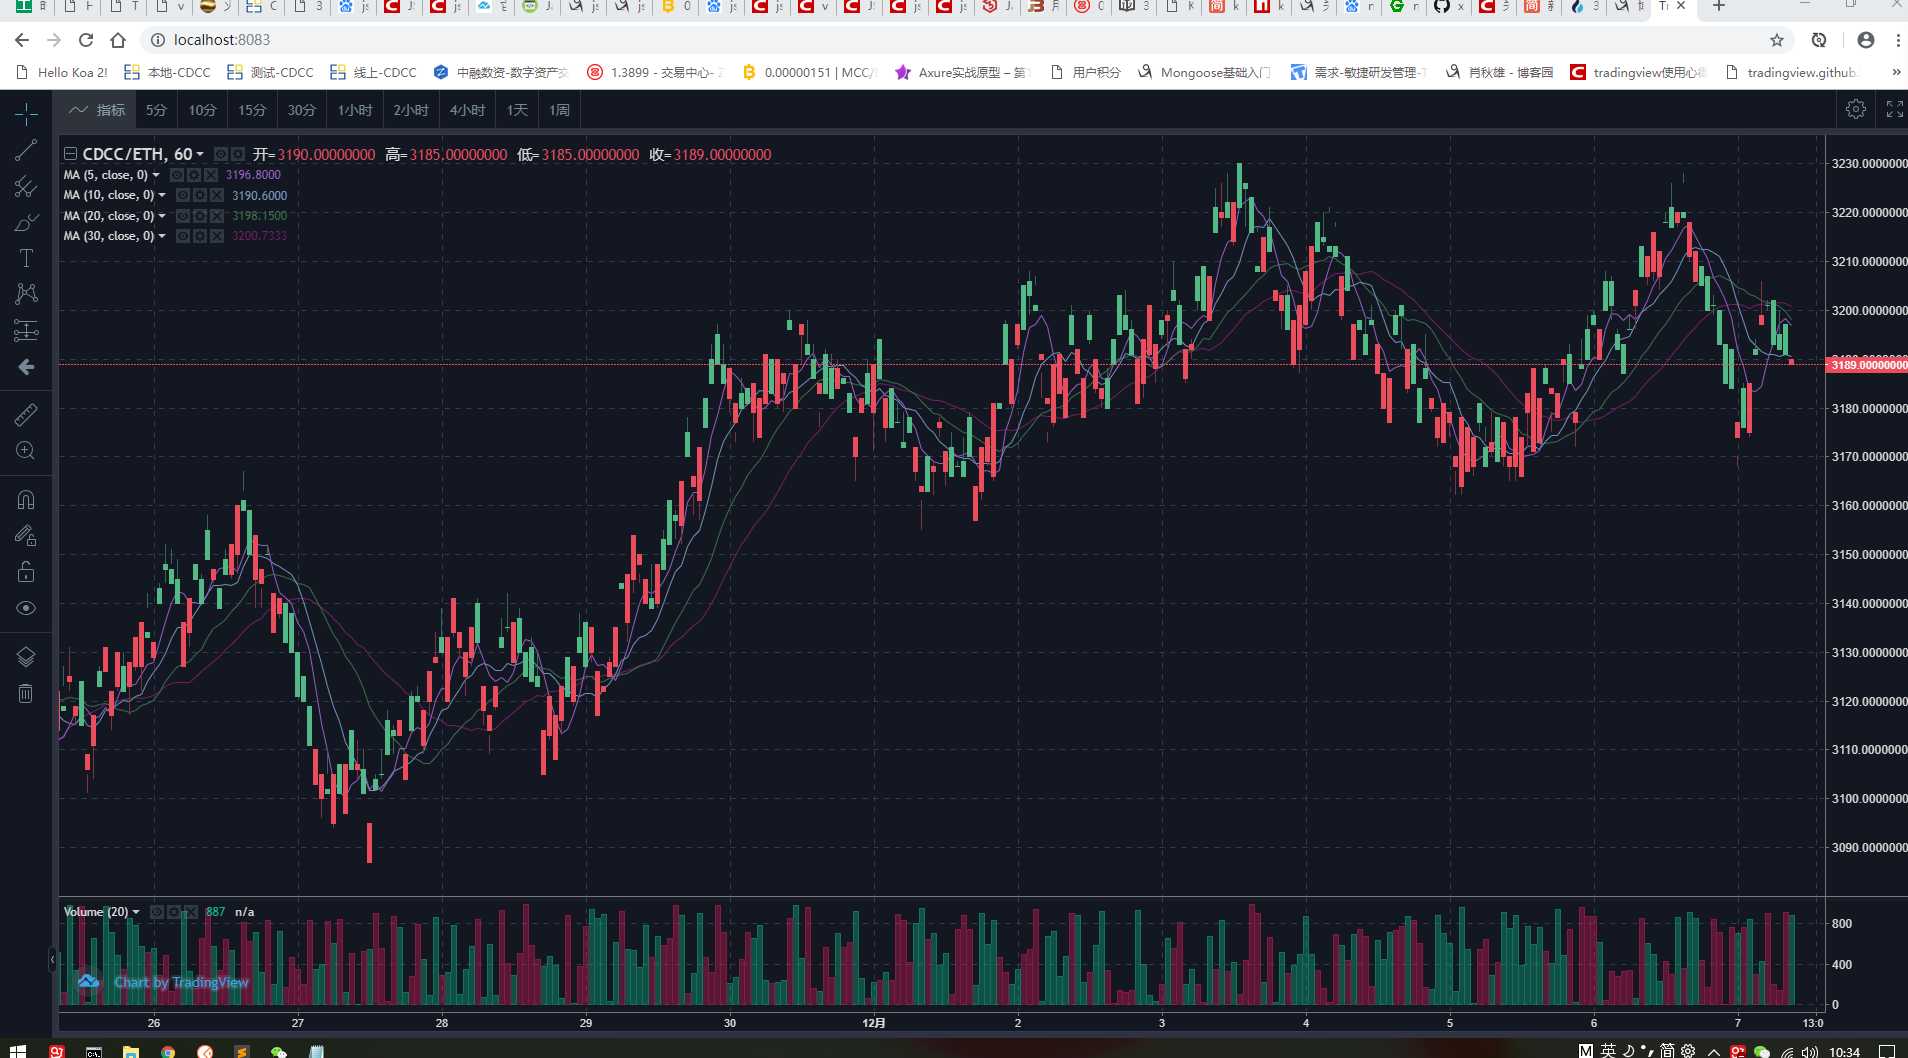Expand MA (5, close, 0) dropdown
This screenshot has height=1058, width=1908.
coord(156,175)
